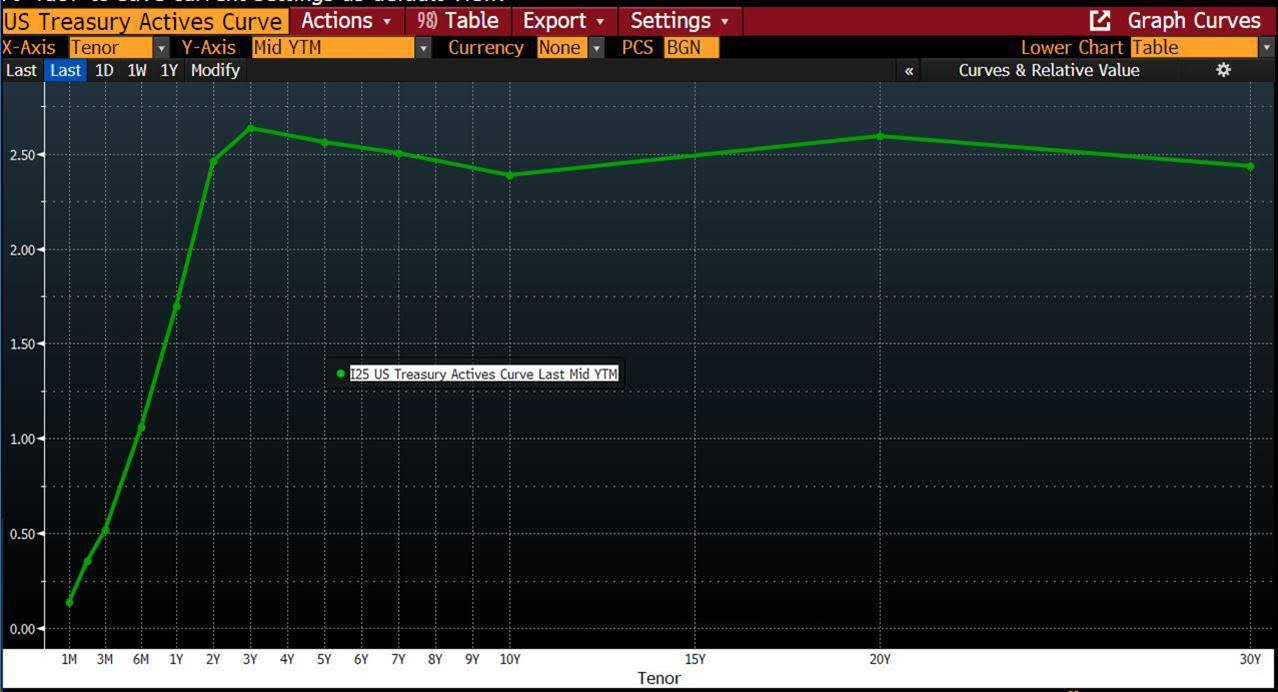
Task: Open the Graph Curves pop-out icon
Action: pyautogui.click(x=1100, y=20)
